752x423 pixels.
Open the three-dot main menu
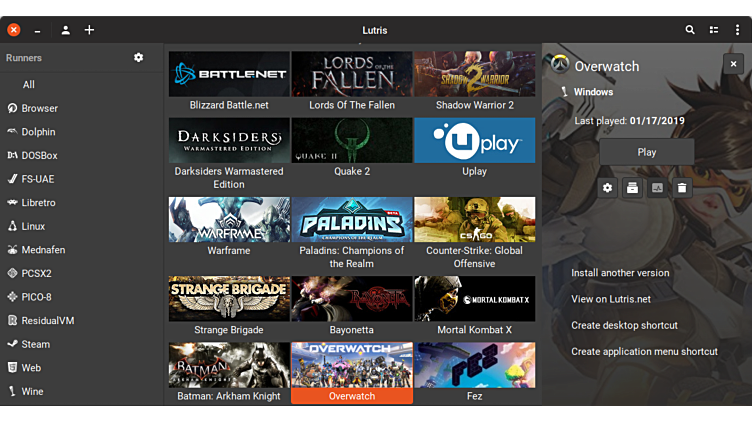(x=738, y=30)
